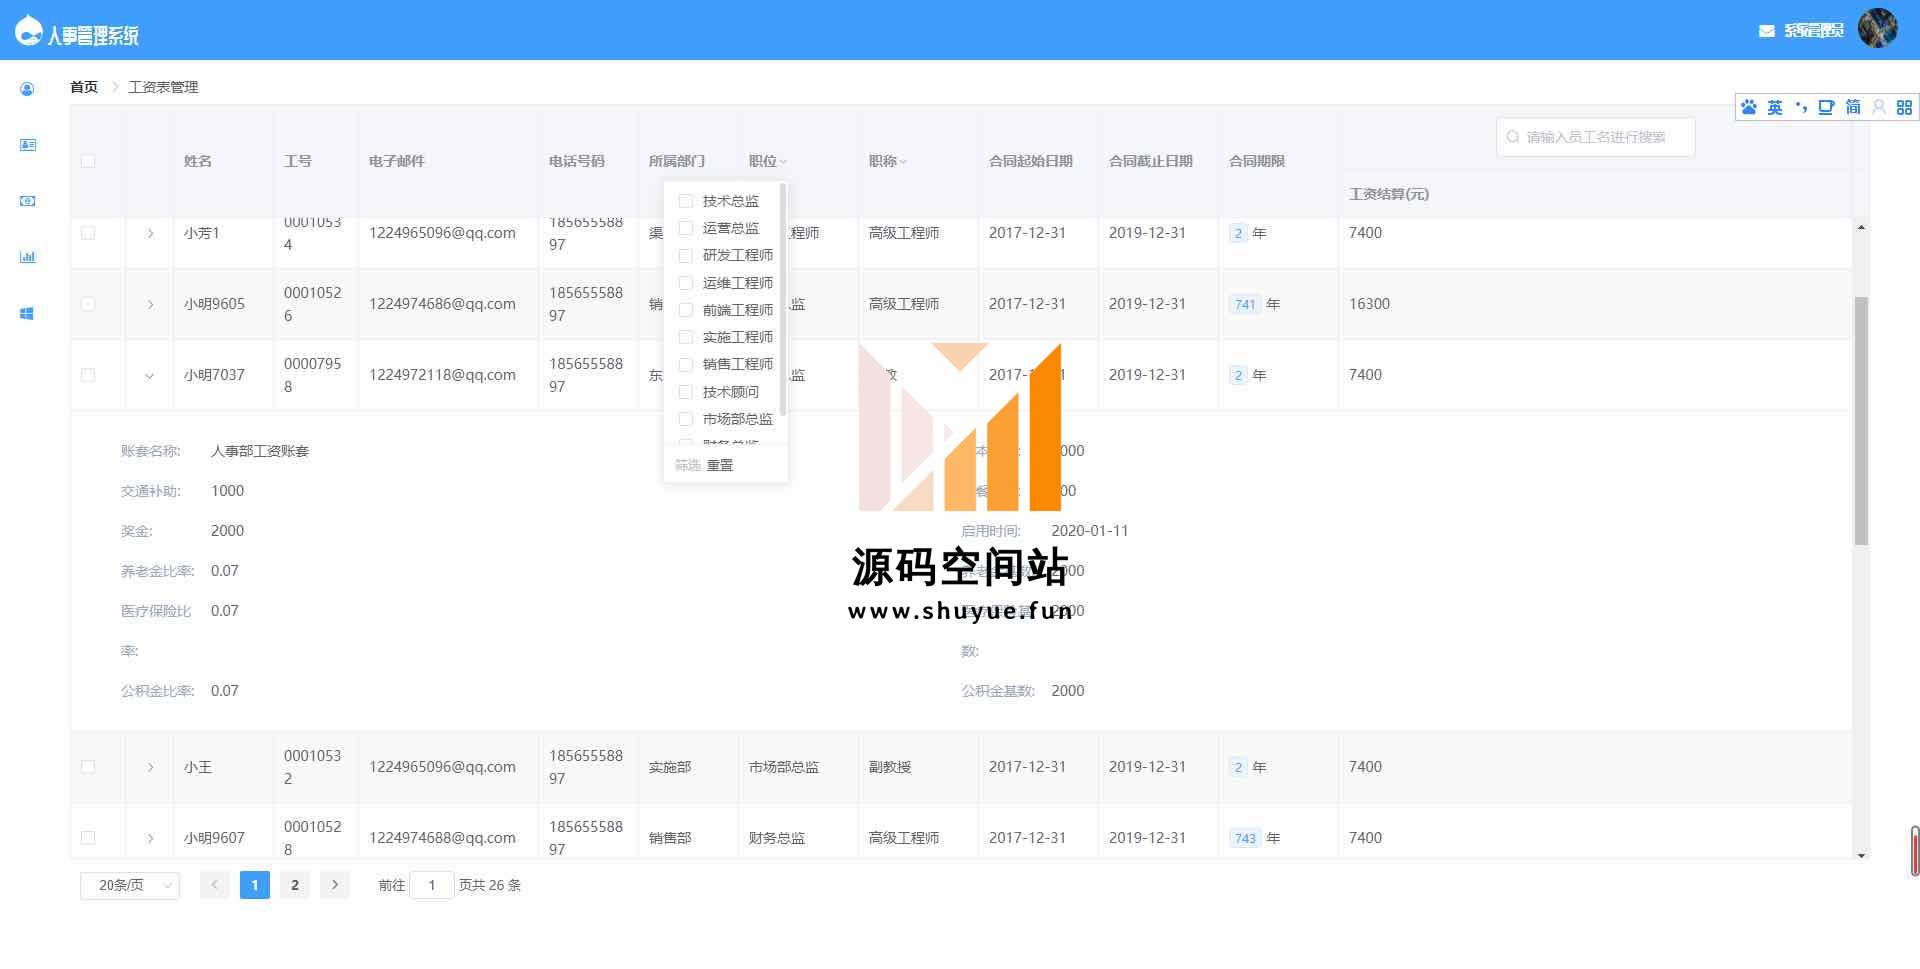Click the 合同起始日期 column header
This screenshot has width=1920, height=969.
pos(1031,161)
